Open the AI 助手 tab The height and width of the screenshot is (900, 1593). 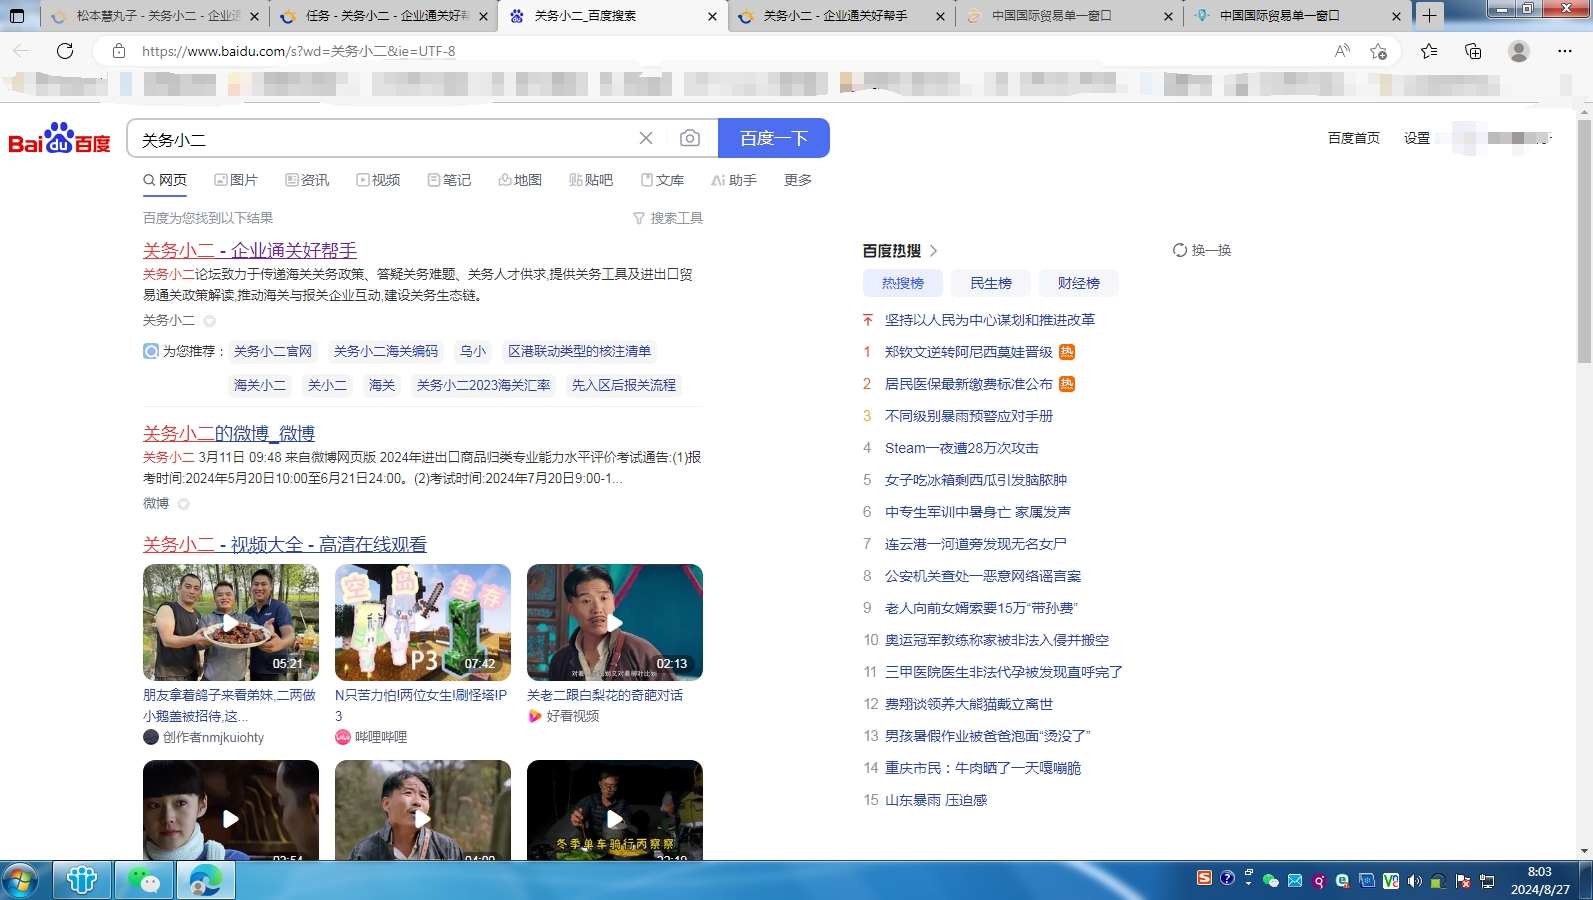coord(734,180)
